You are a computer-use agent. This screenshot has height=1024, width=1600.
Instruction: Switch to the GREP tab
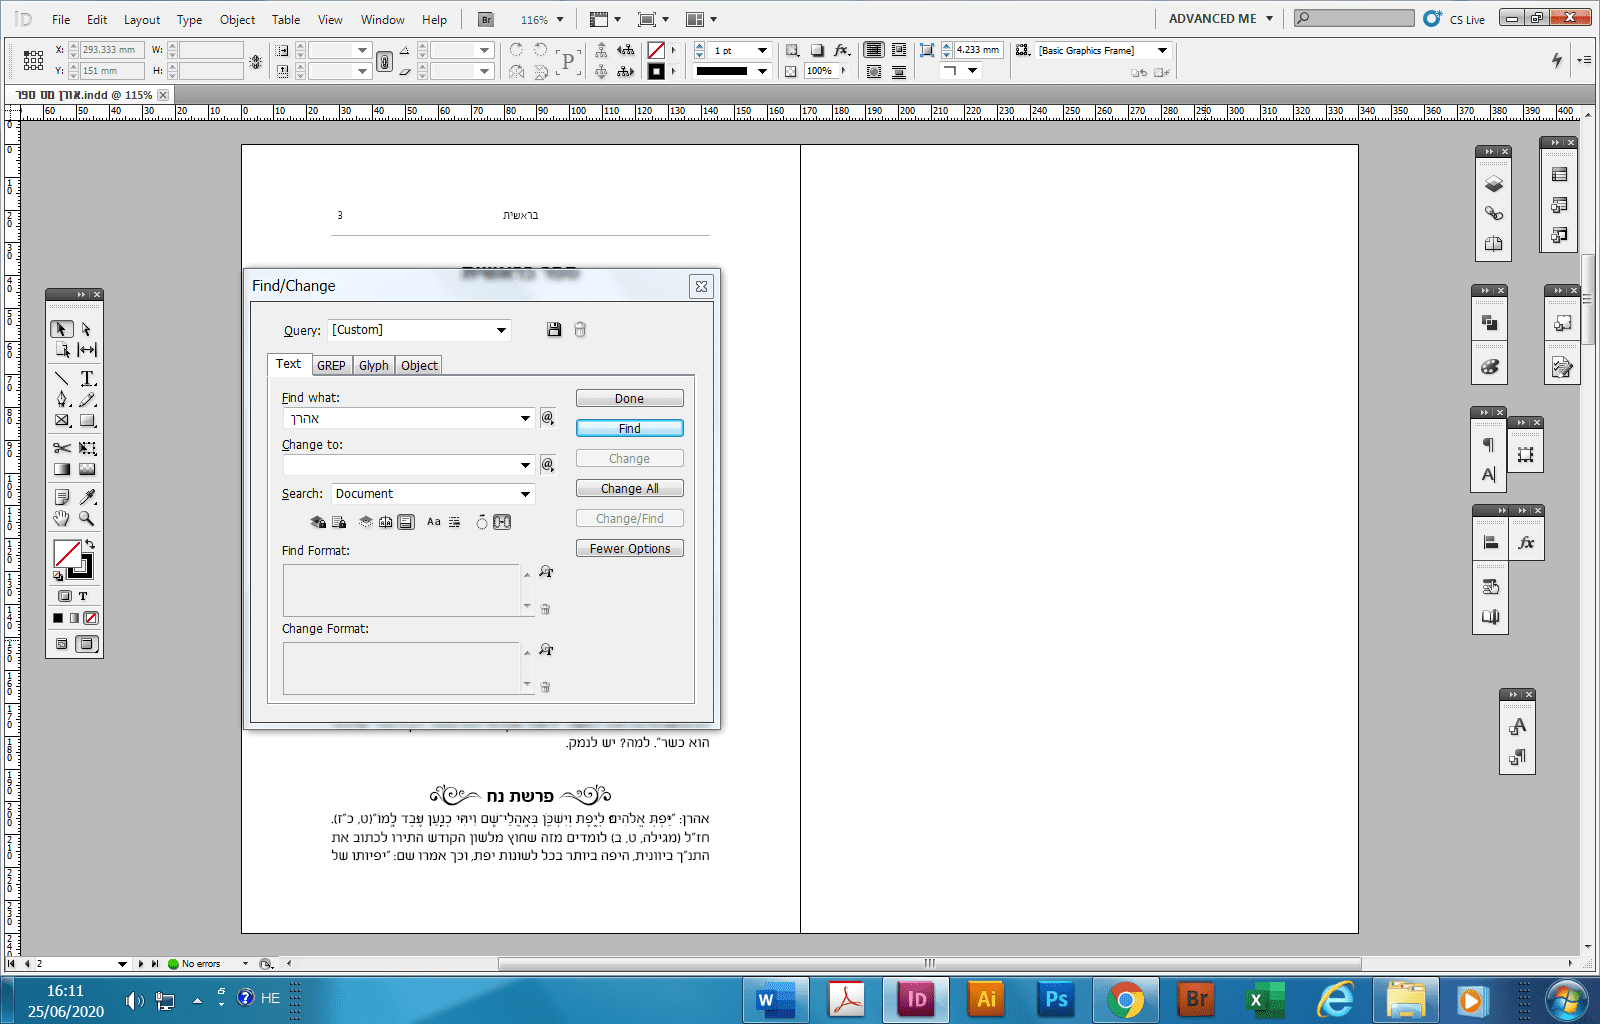click(331, 366)
